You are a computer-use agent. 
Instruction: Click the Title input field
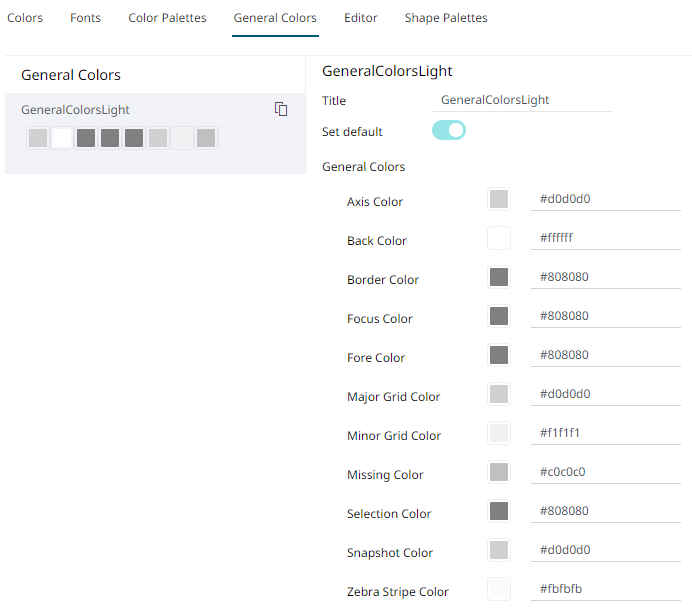pos(524,100)
